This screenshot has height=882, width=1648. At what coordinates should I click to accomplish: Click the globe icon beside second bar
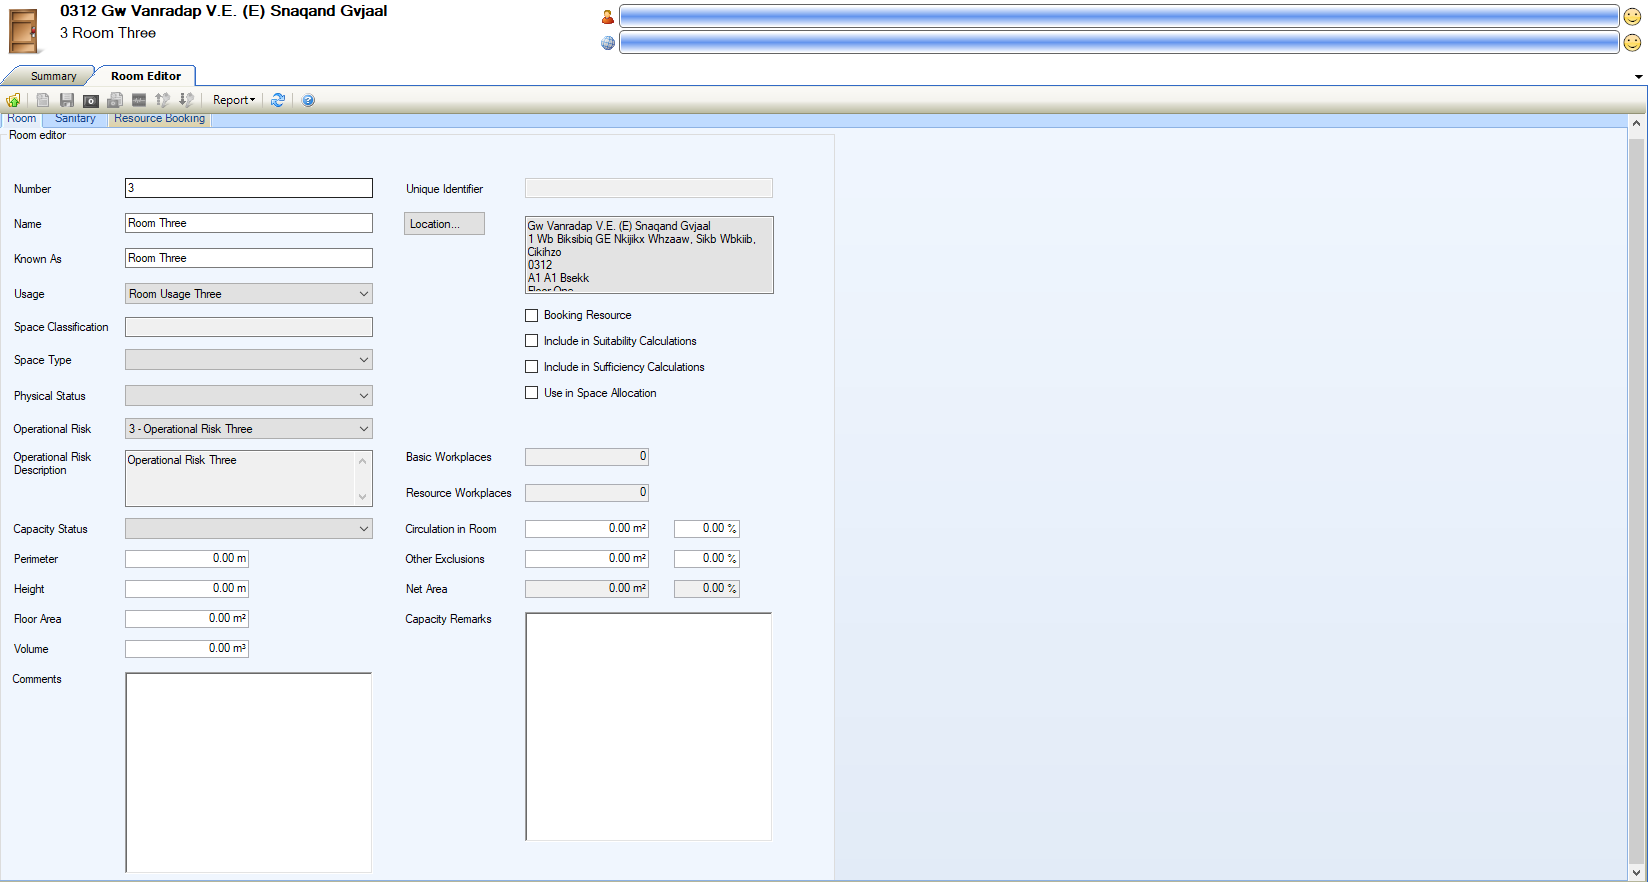pos(607,43)
